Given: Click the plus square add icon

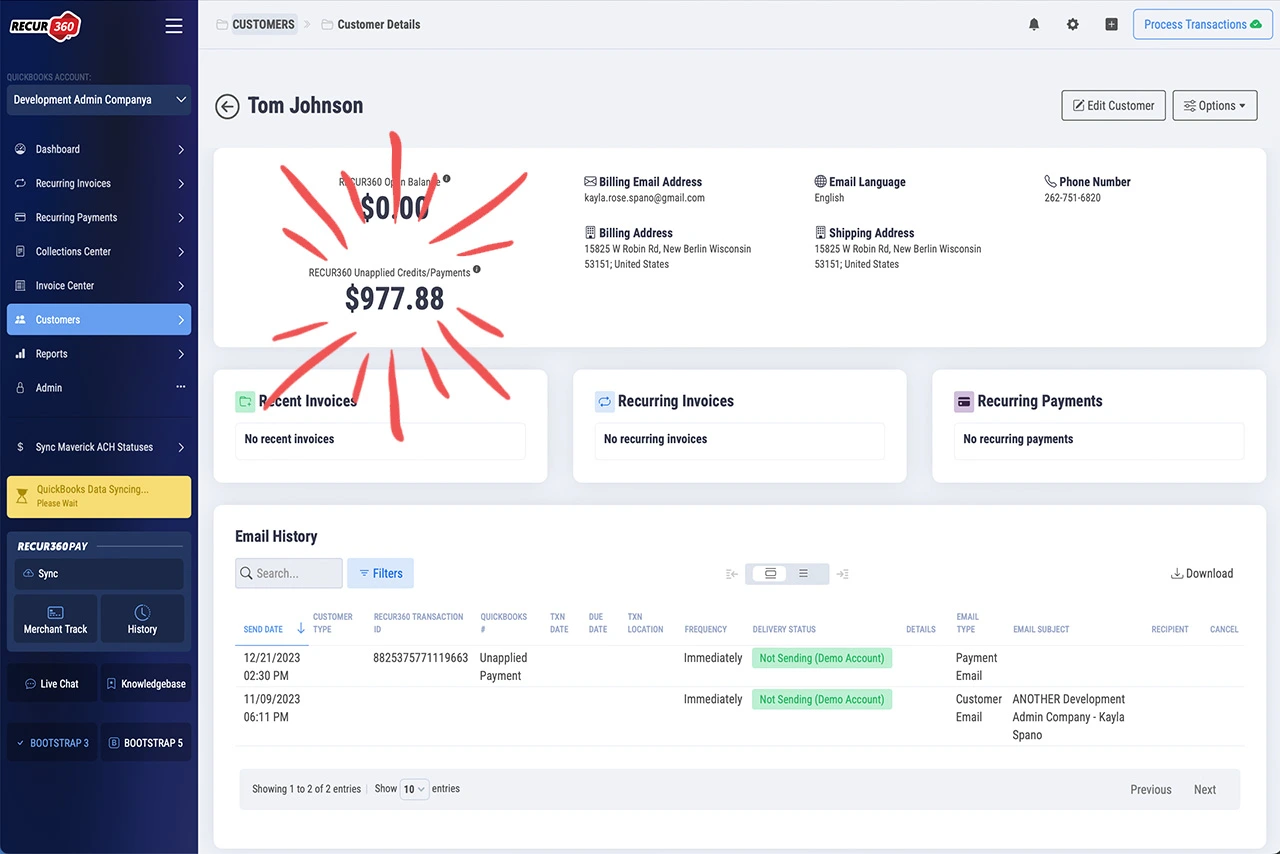Looking at the screenshot, I should (1111, 24).
